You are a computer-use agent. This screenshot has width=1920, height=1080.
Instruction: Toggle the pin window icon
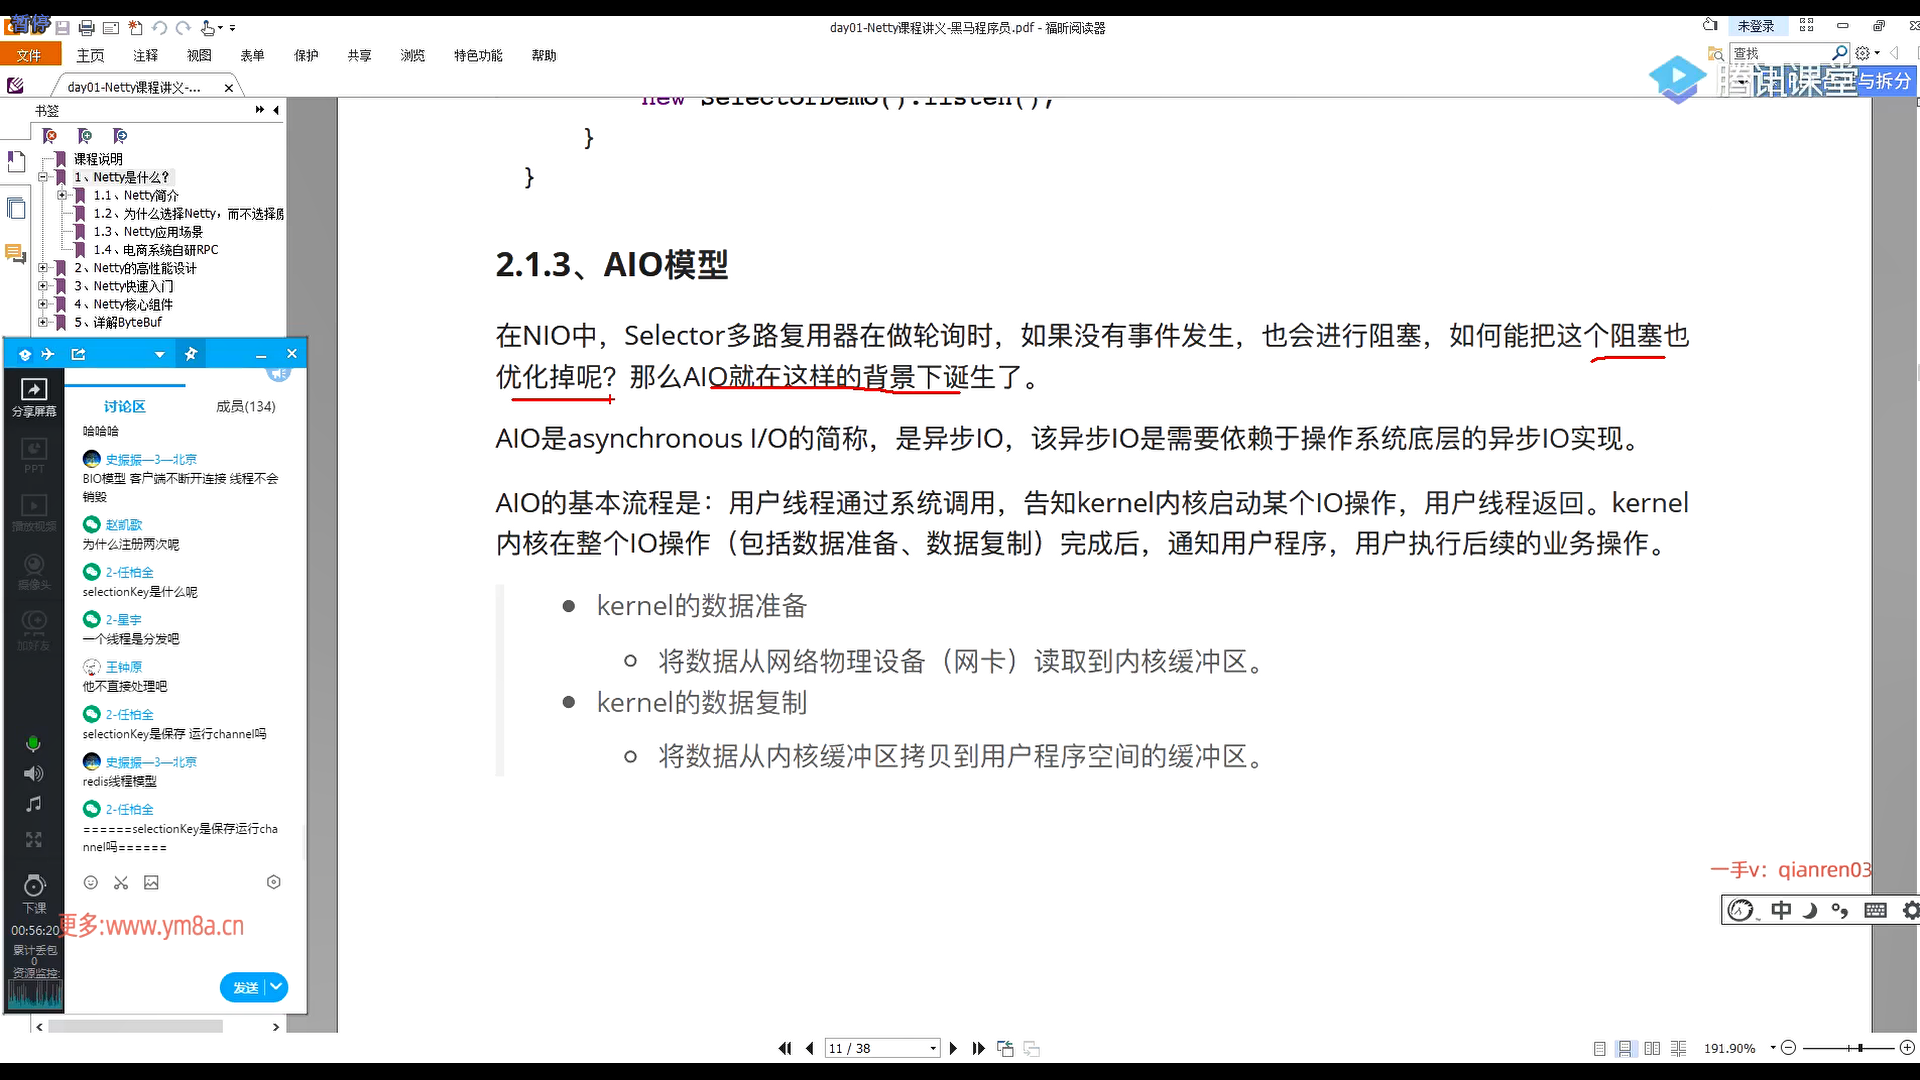point(191,354)
